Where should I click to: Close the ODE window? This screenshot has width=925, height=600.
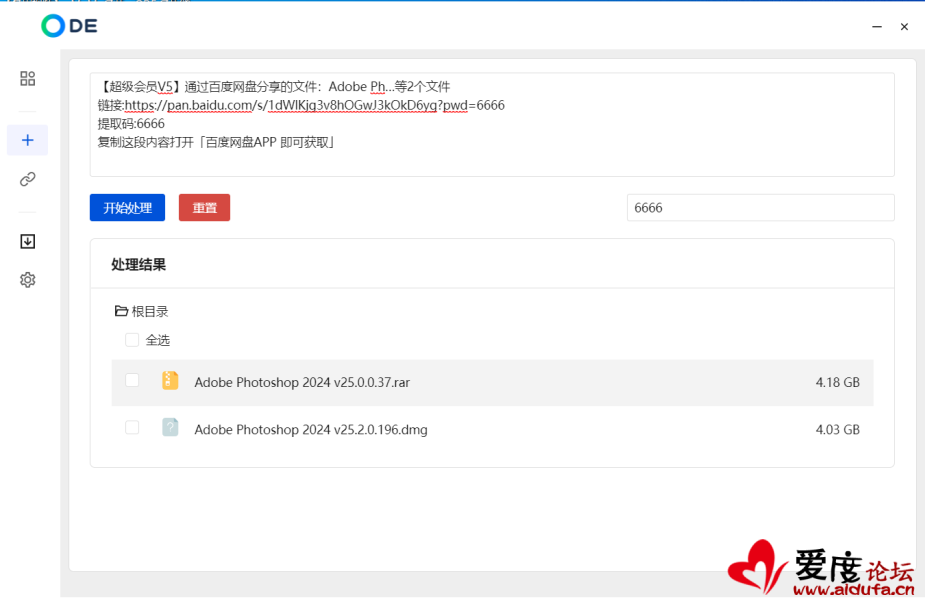click(x=904, y=27)
